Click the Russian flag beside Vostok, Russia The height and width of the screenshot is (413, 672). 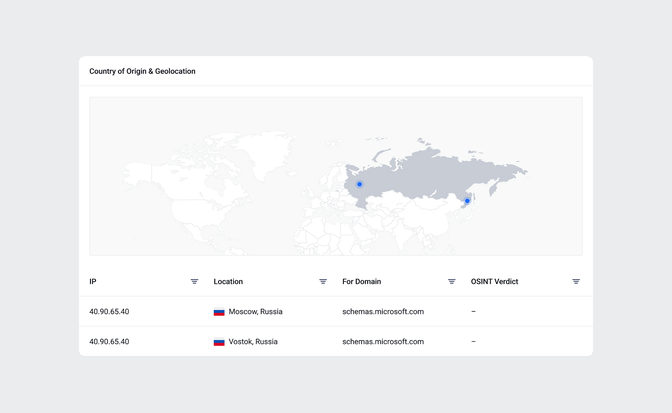coord(219,342)
